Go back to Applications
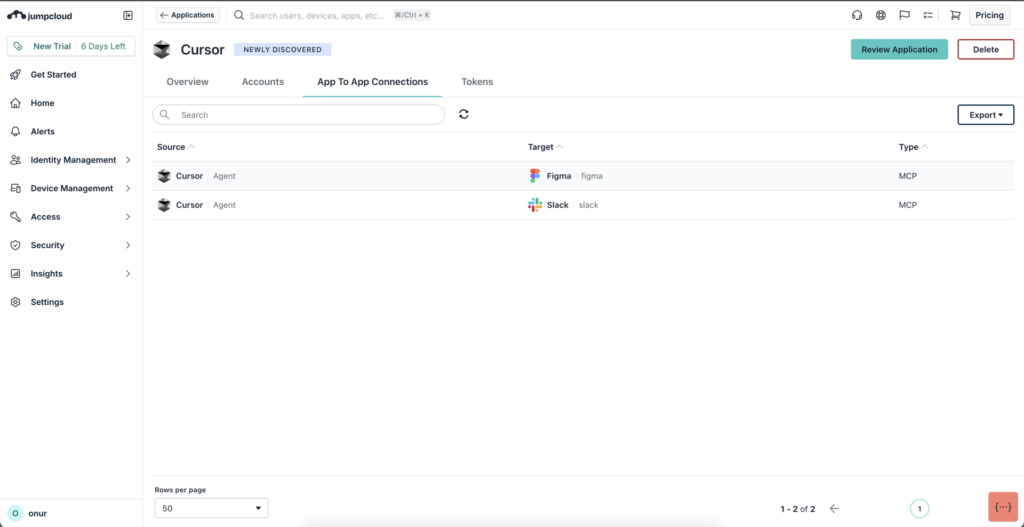The width and height of the screenshot is (1024, 527). (187, 15)
